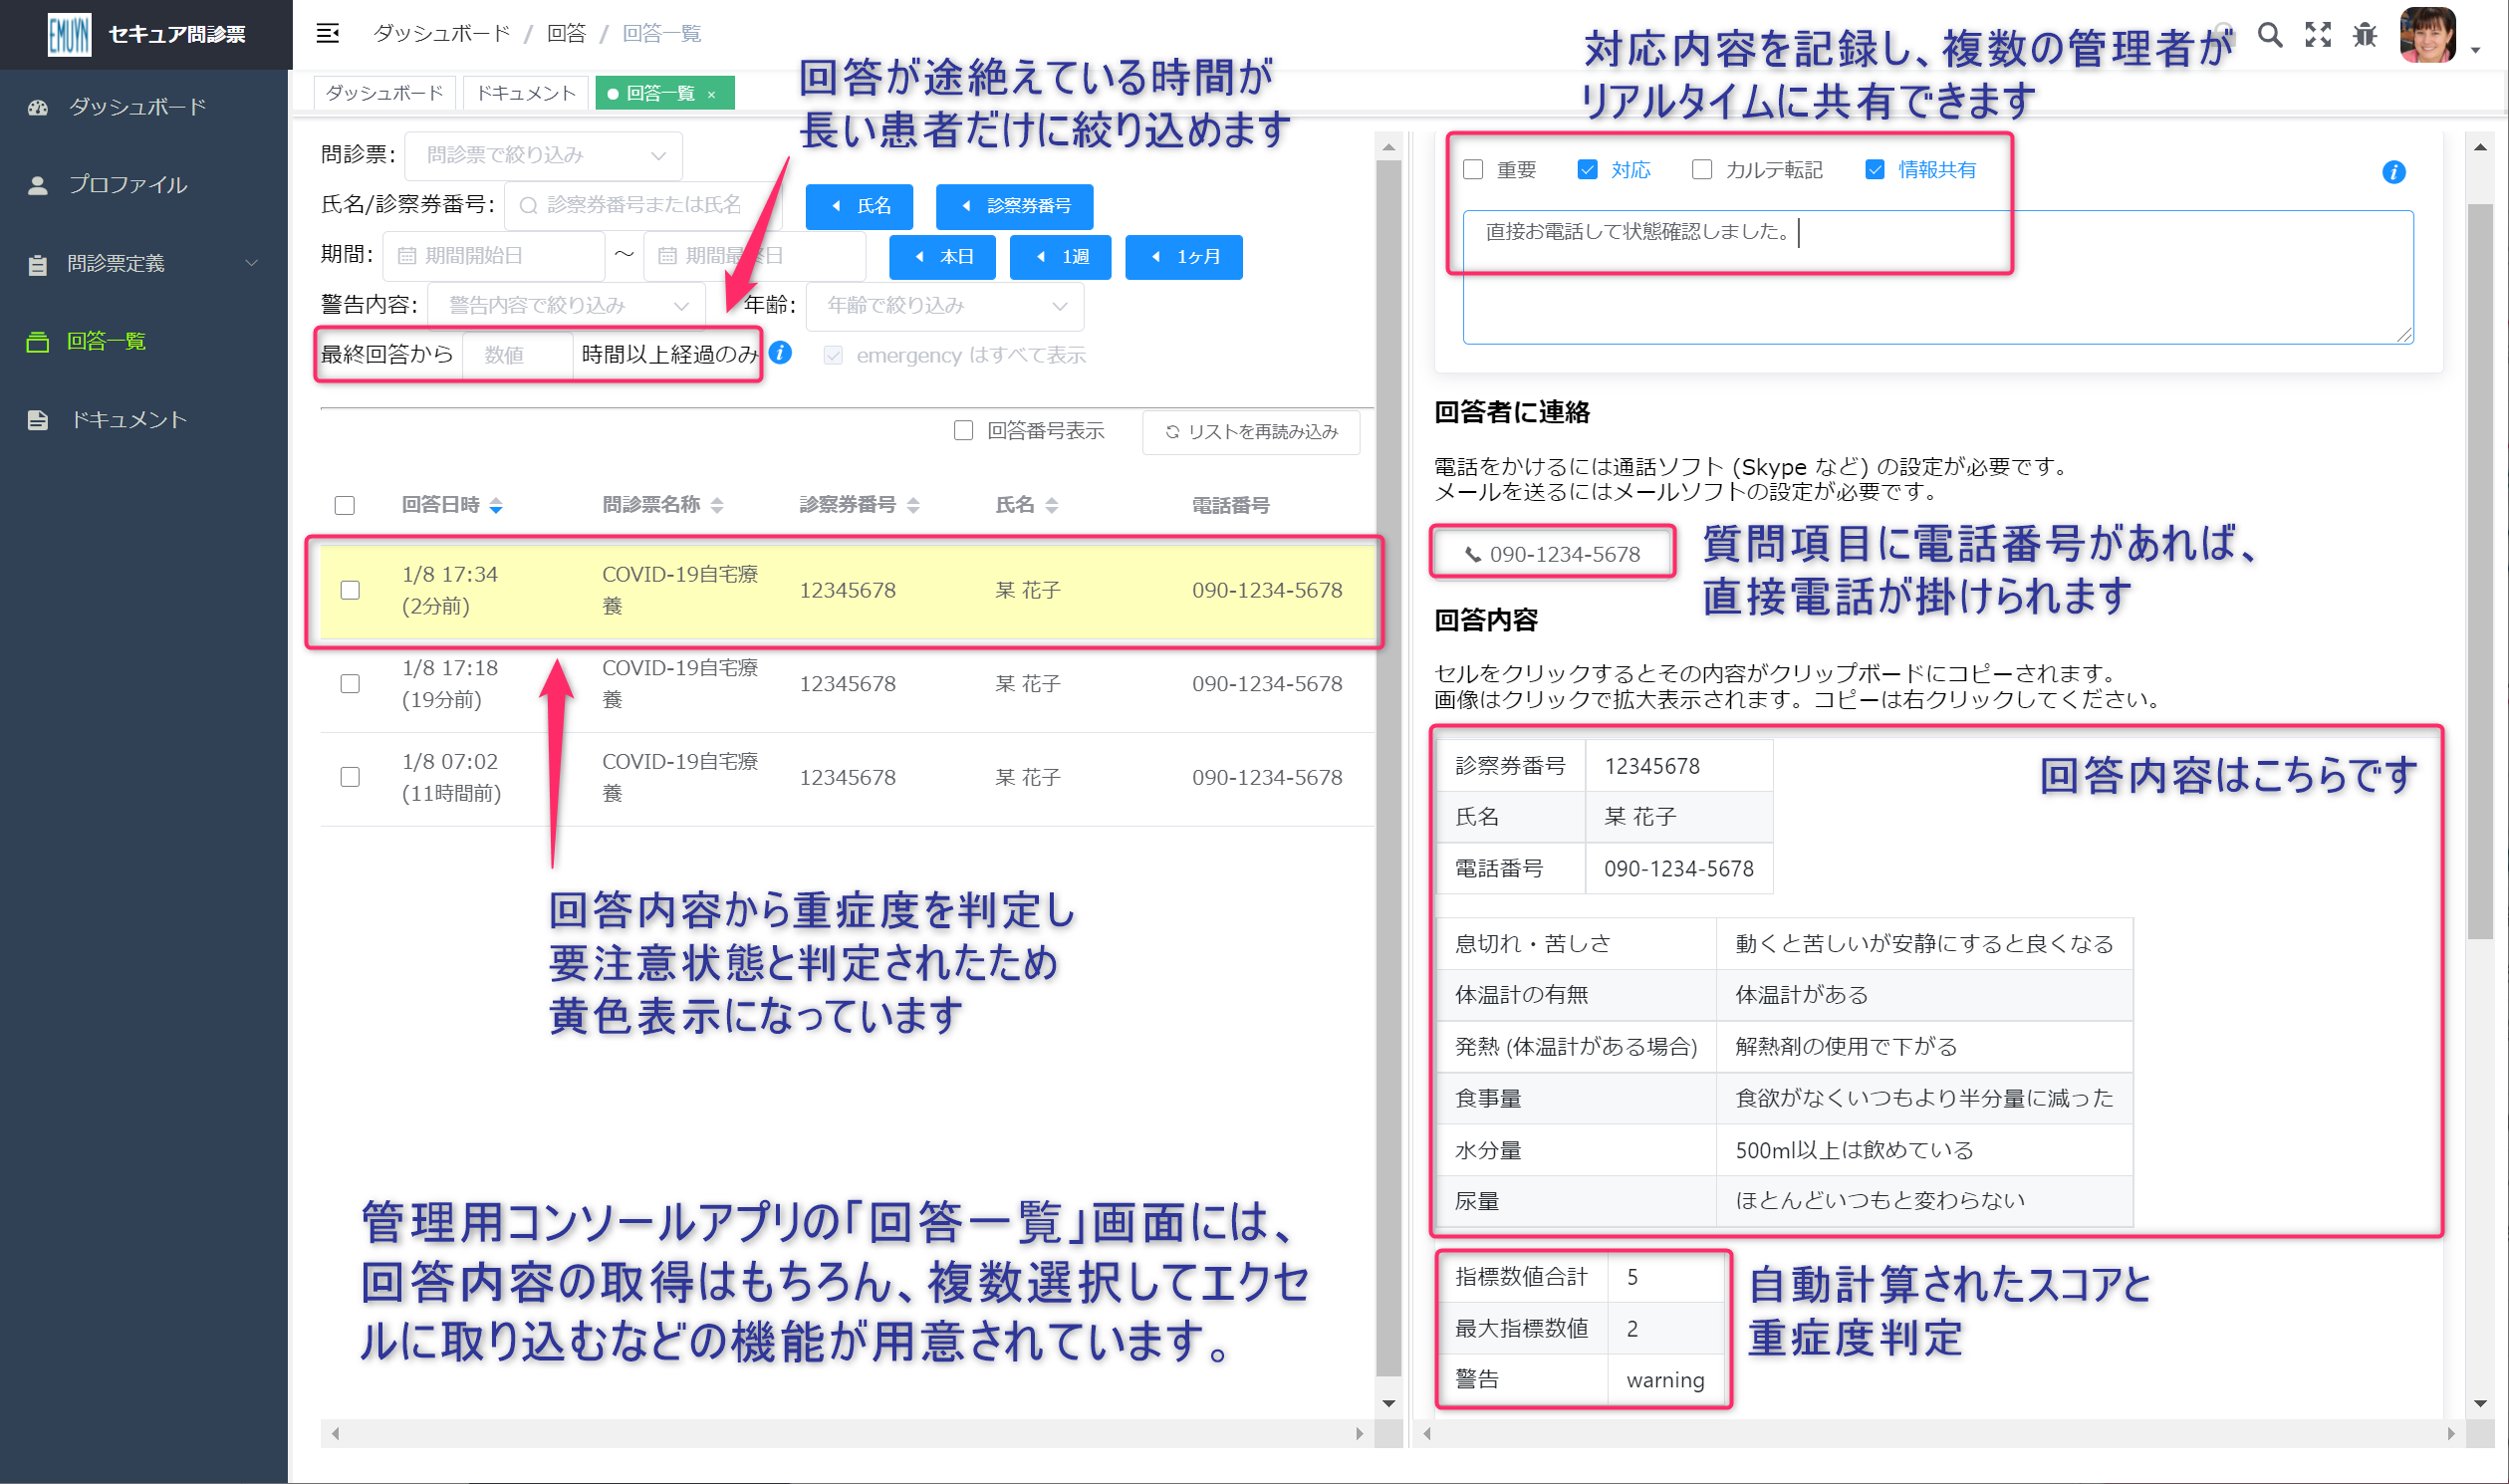Click the bug report icon

coord(2364,35)
